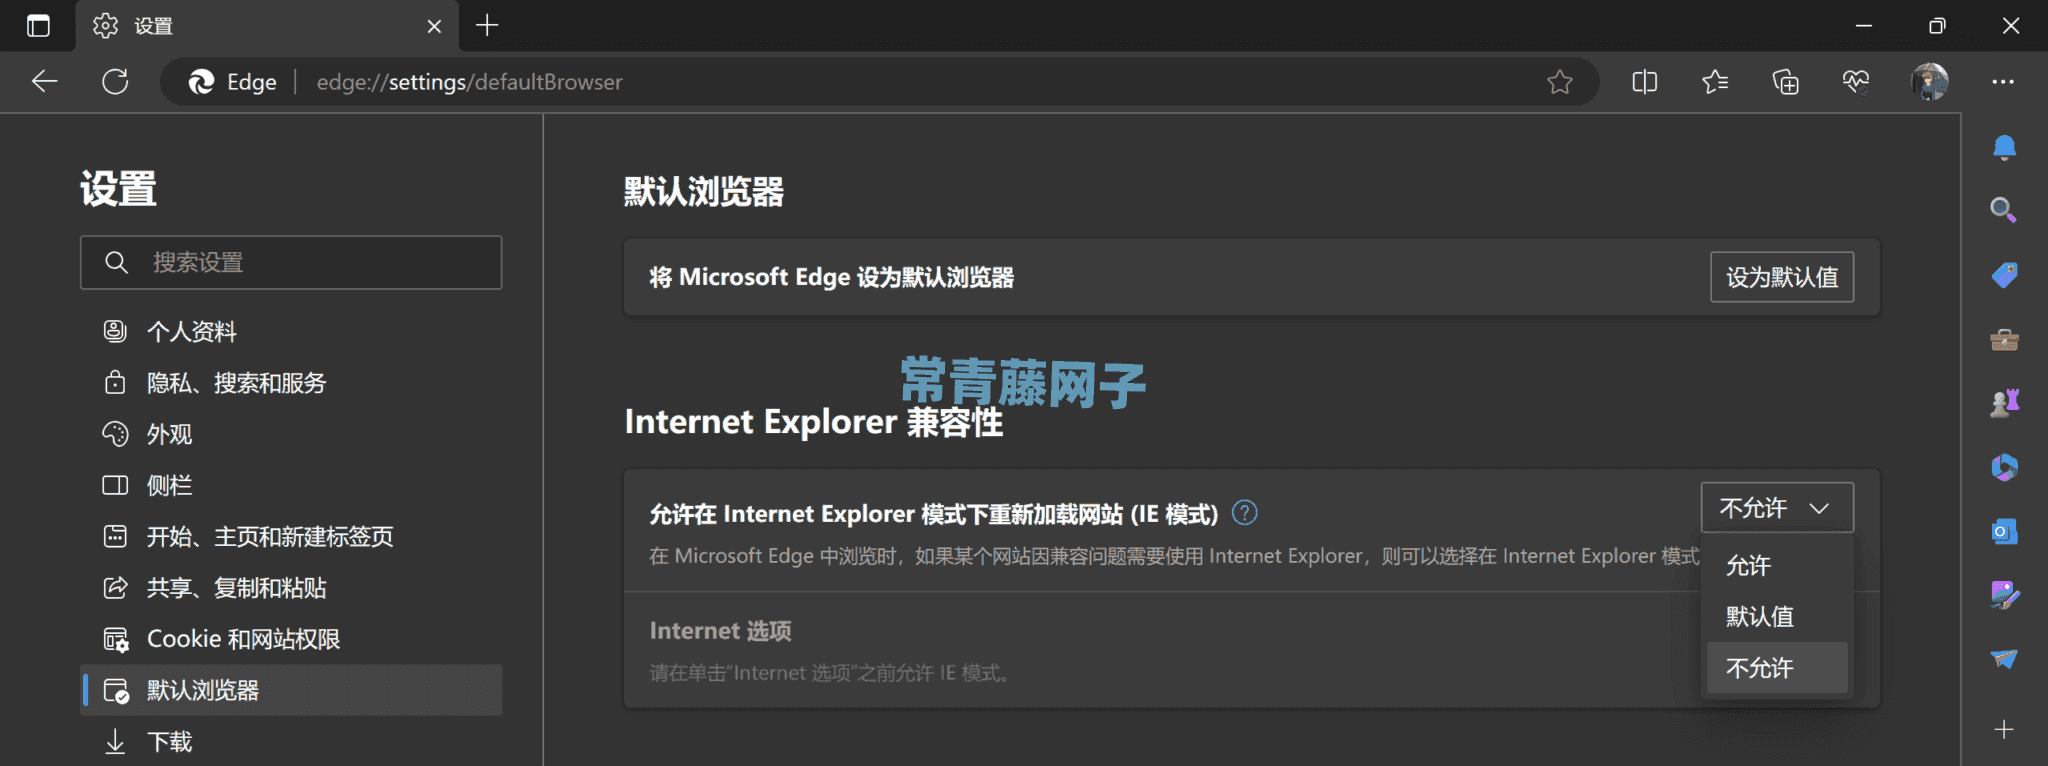Click the address bar URL

pos(469,82)
